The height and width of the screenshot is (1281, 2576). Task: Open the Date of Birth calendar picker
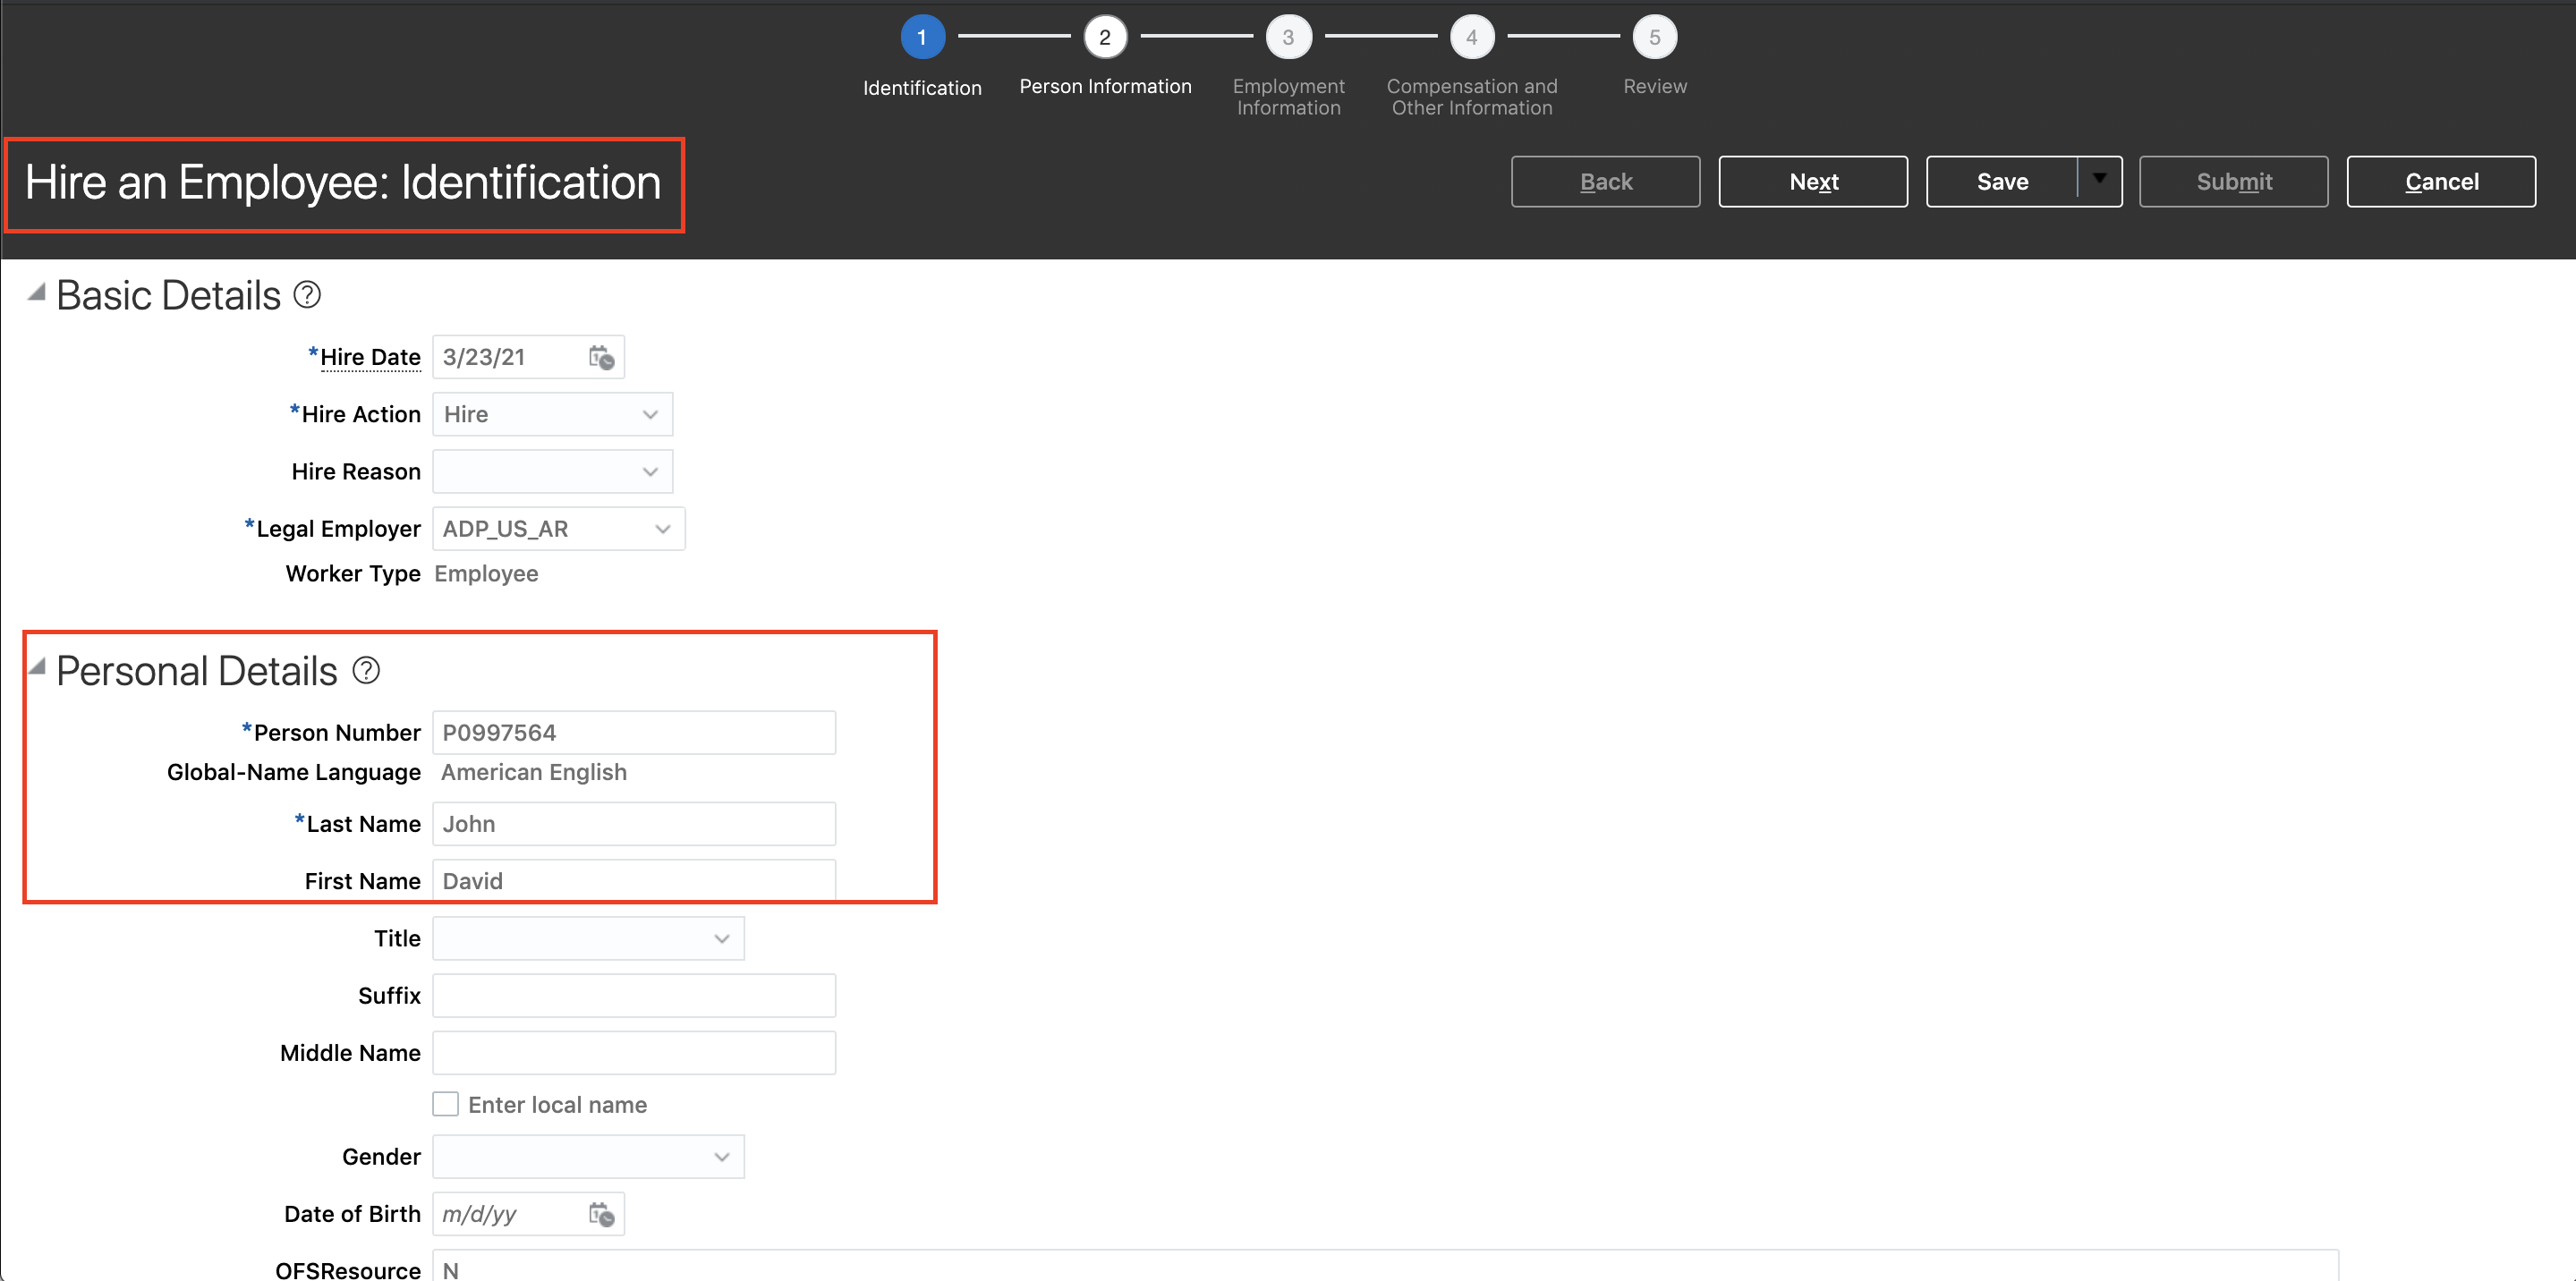click(601, 1214)
